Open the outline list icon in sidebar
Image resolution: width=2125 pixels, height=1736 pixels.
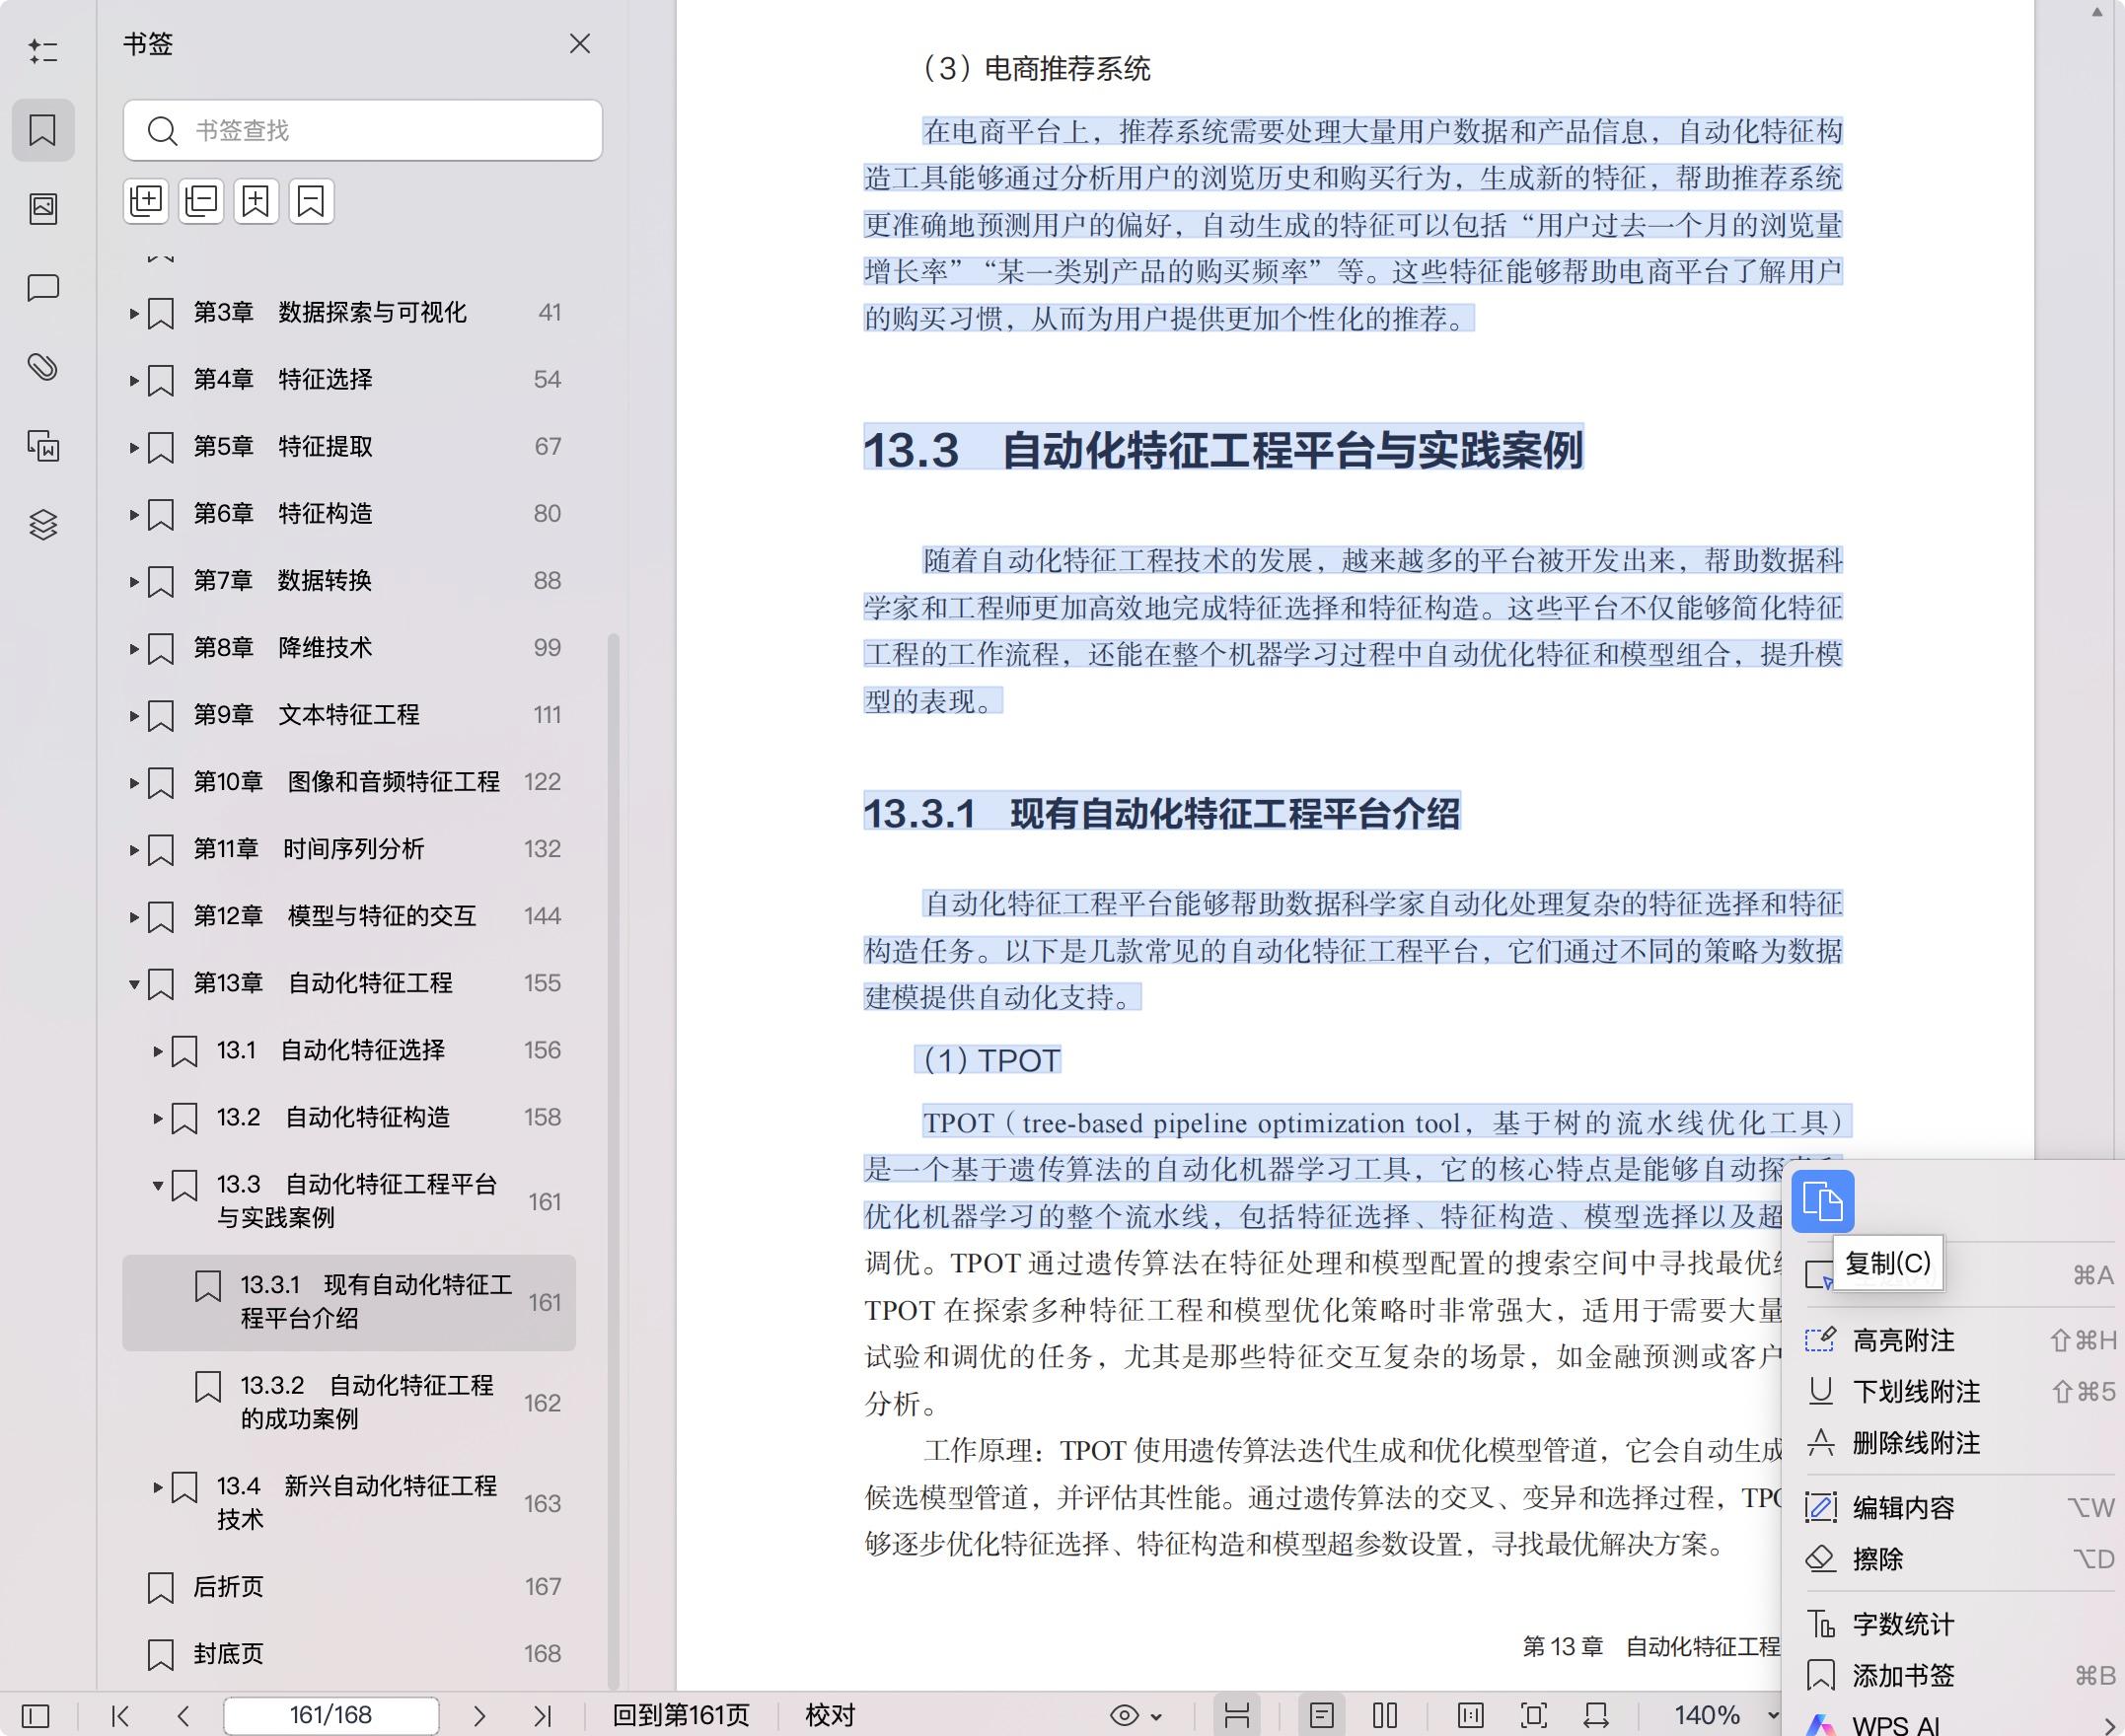click(43, 51)
